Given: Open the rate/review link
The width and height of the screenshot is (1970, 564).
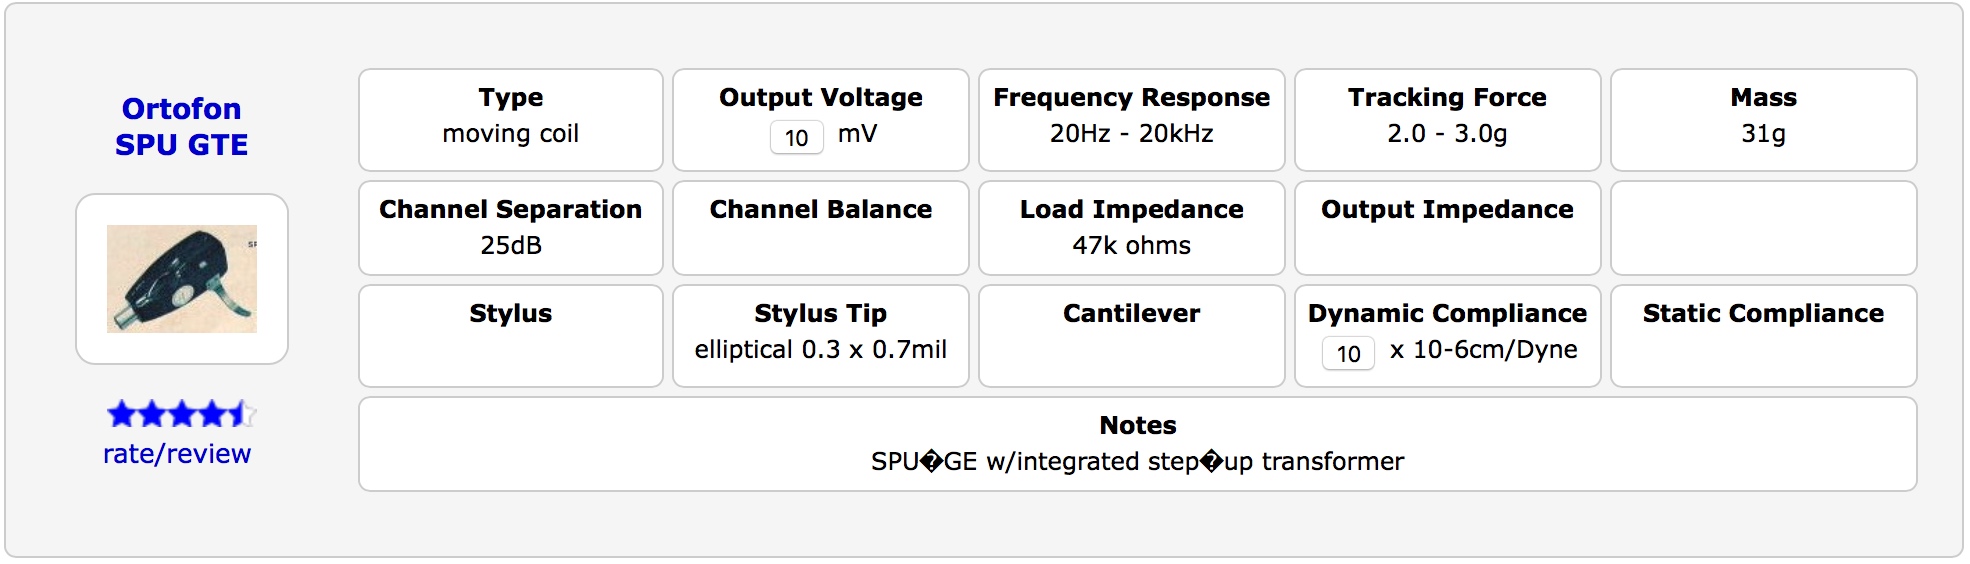Looking at the screenshot, I should [177, 454].
